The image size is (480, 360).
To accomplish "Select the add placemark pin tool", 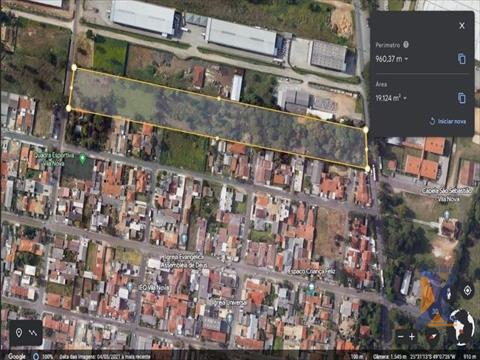I will tap(19, 332).
